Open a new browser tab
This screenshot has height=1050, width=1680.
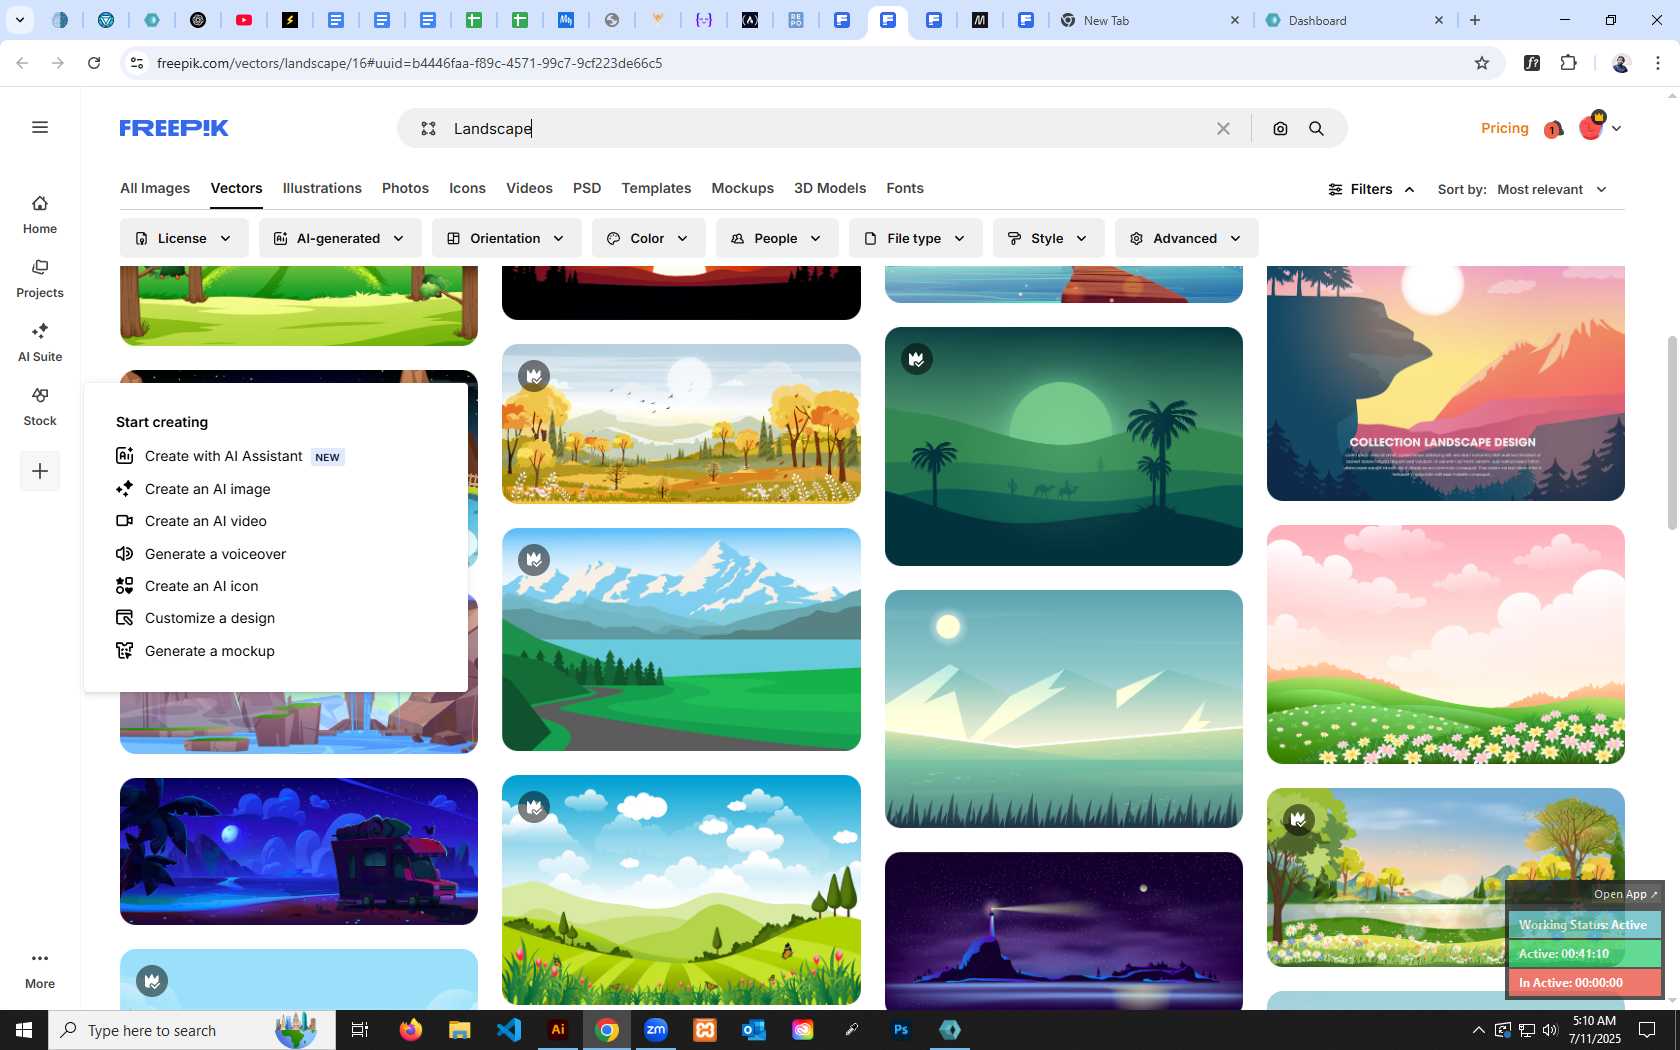(1475, 20)
